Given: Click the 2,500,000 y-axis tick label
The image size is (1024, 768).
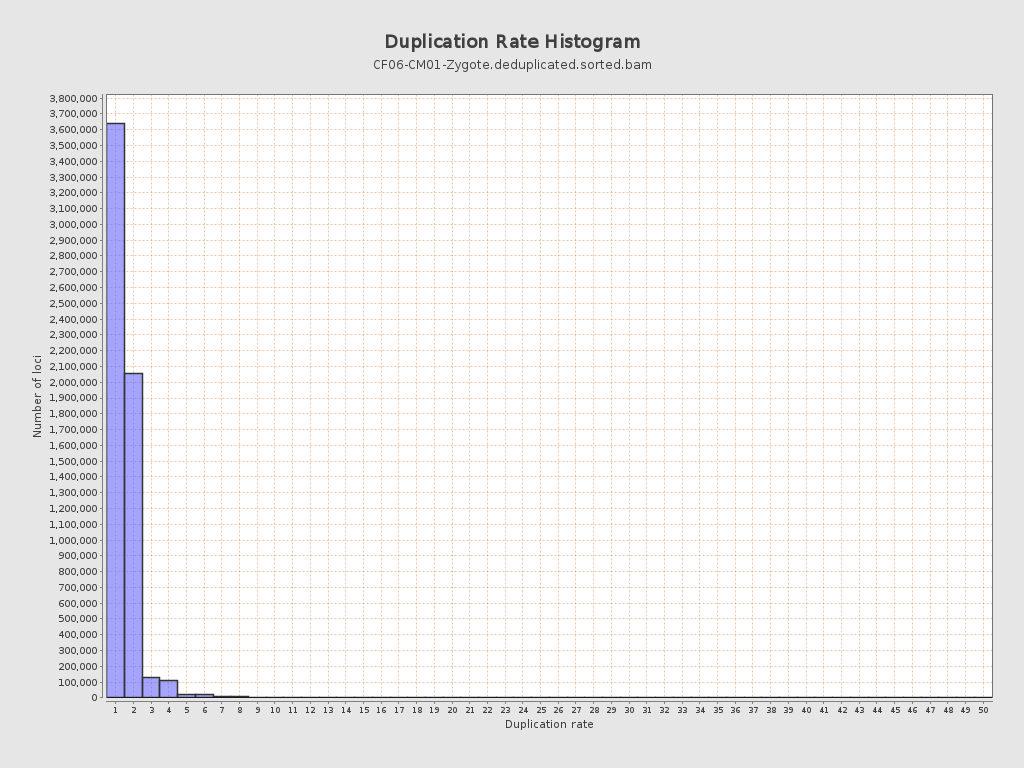Looking at the screenshot, I should [x=74, y=304].
